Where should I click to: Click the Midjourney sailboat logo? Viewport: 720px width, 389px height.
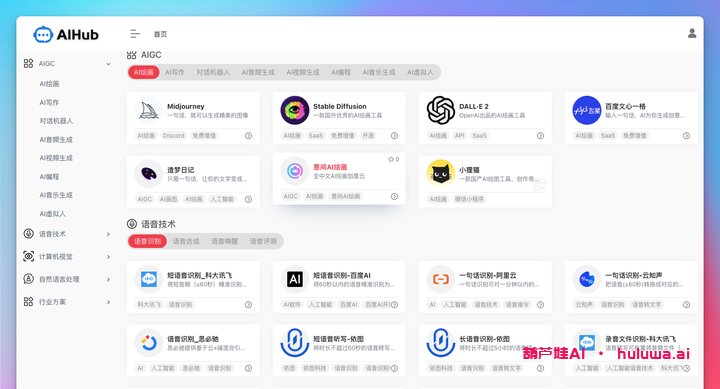[149, 110]
